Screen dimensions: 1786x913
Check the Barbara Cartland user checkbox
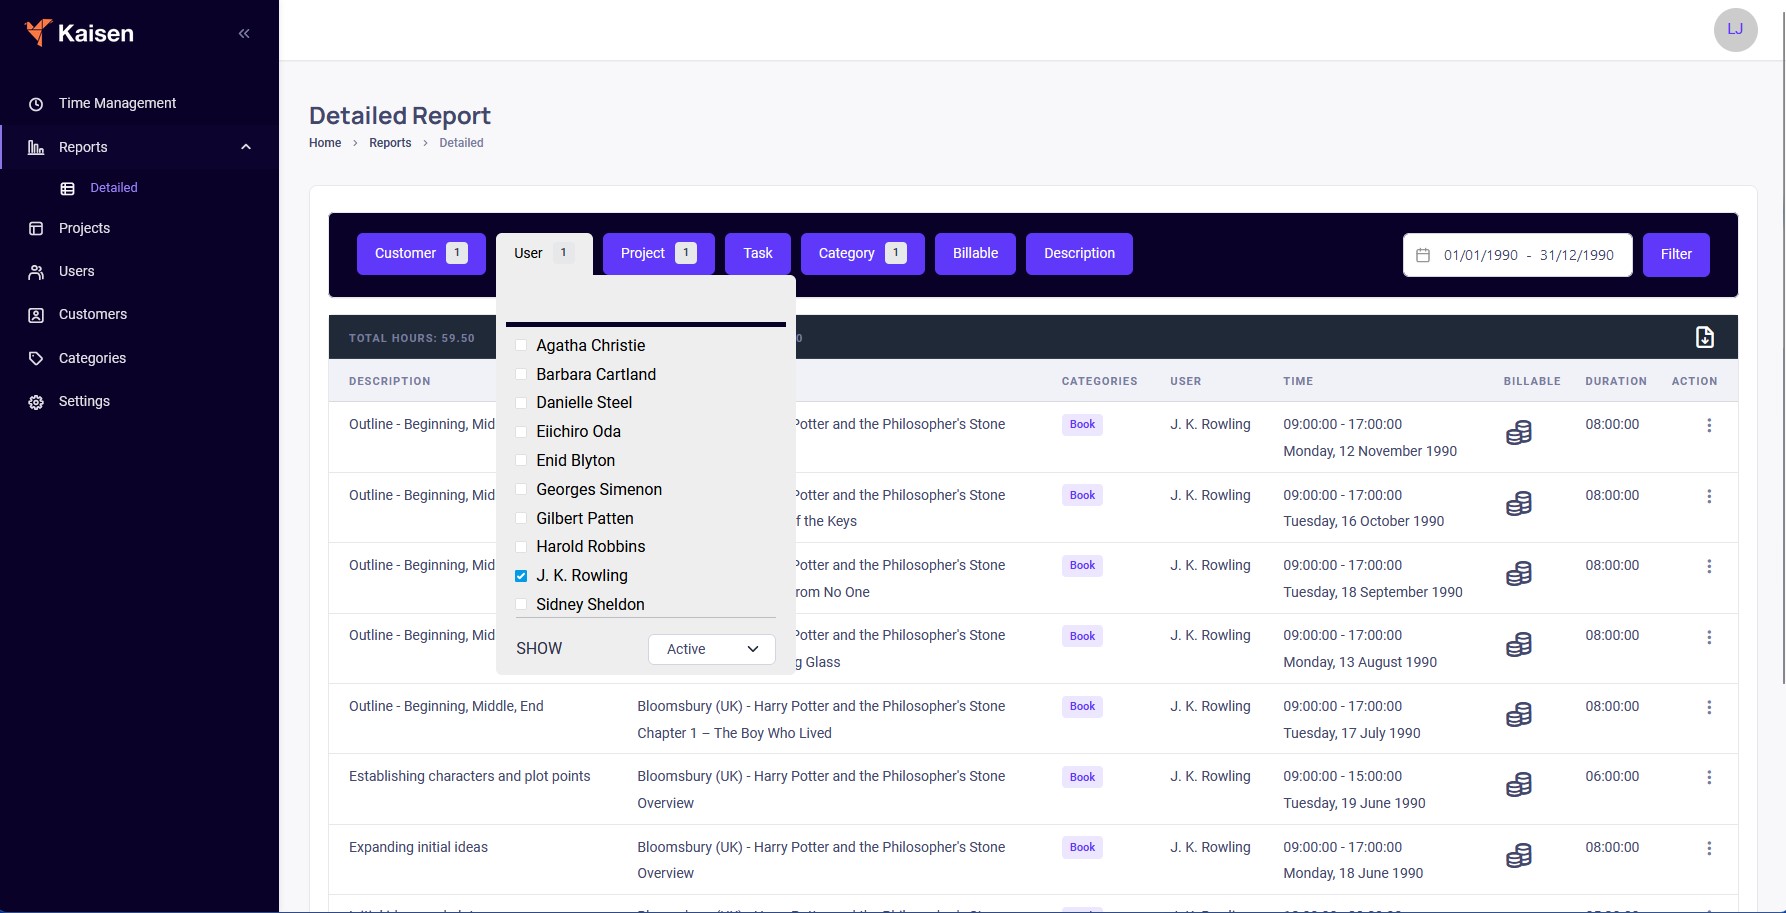(x=521, y=374)
